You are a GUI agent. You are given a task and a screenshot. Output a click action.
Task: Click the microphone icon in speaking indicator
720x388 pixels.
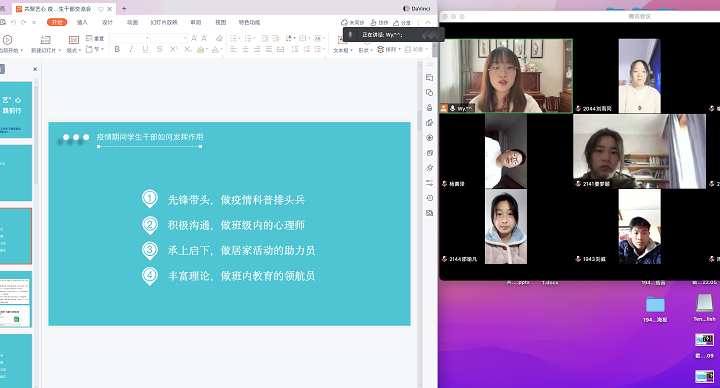(350, 34)
